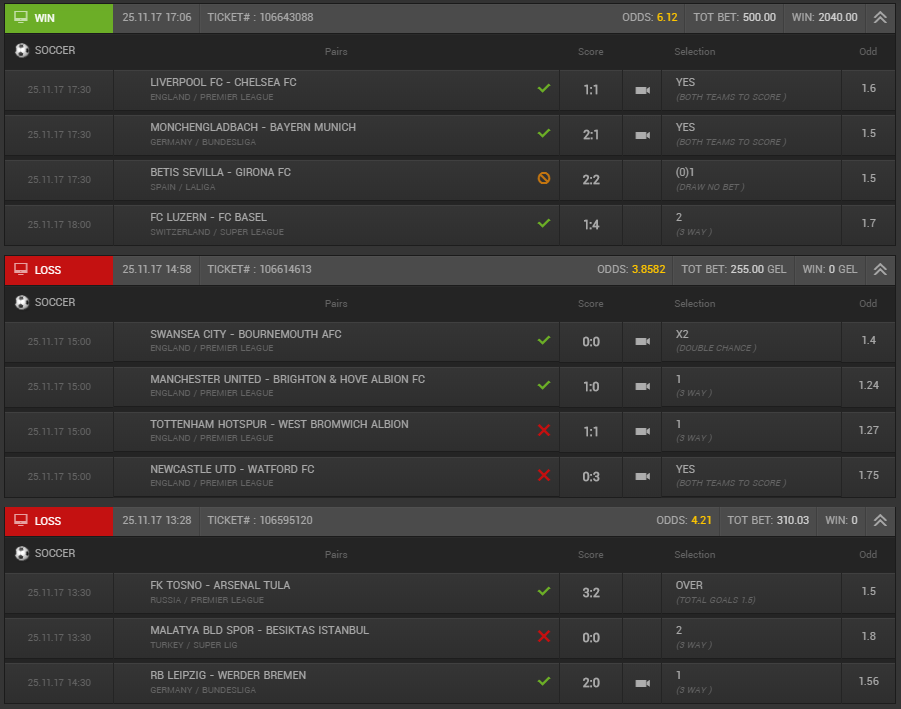Open live video icon for Liverpool FC - Chelsea FC
This screenshot has width=901, height=709.
[x=642, y=90]
